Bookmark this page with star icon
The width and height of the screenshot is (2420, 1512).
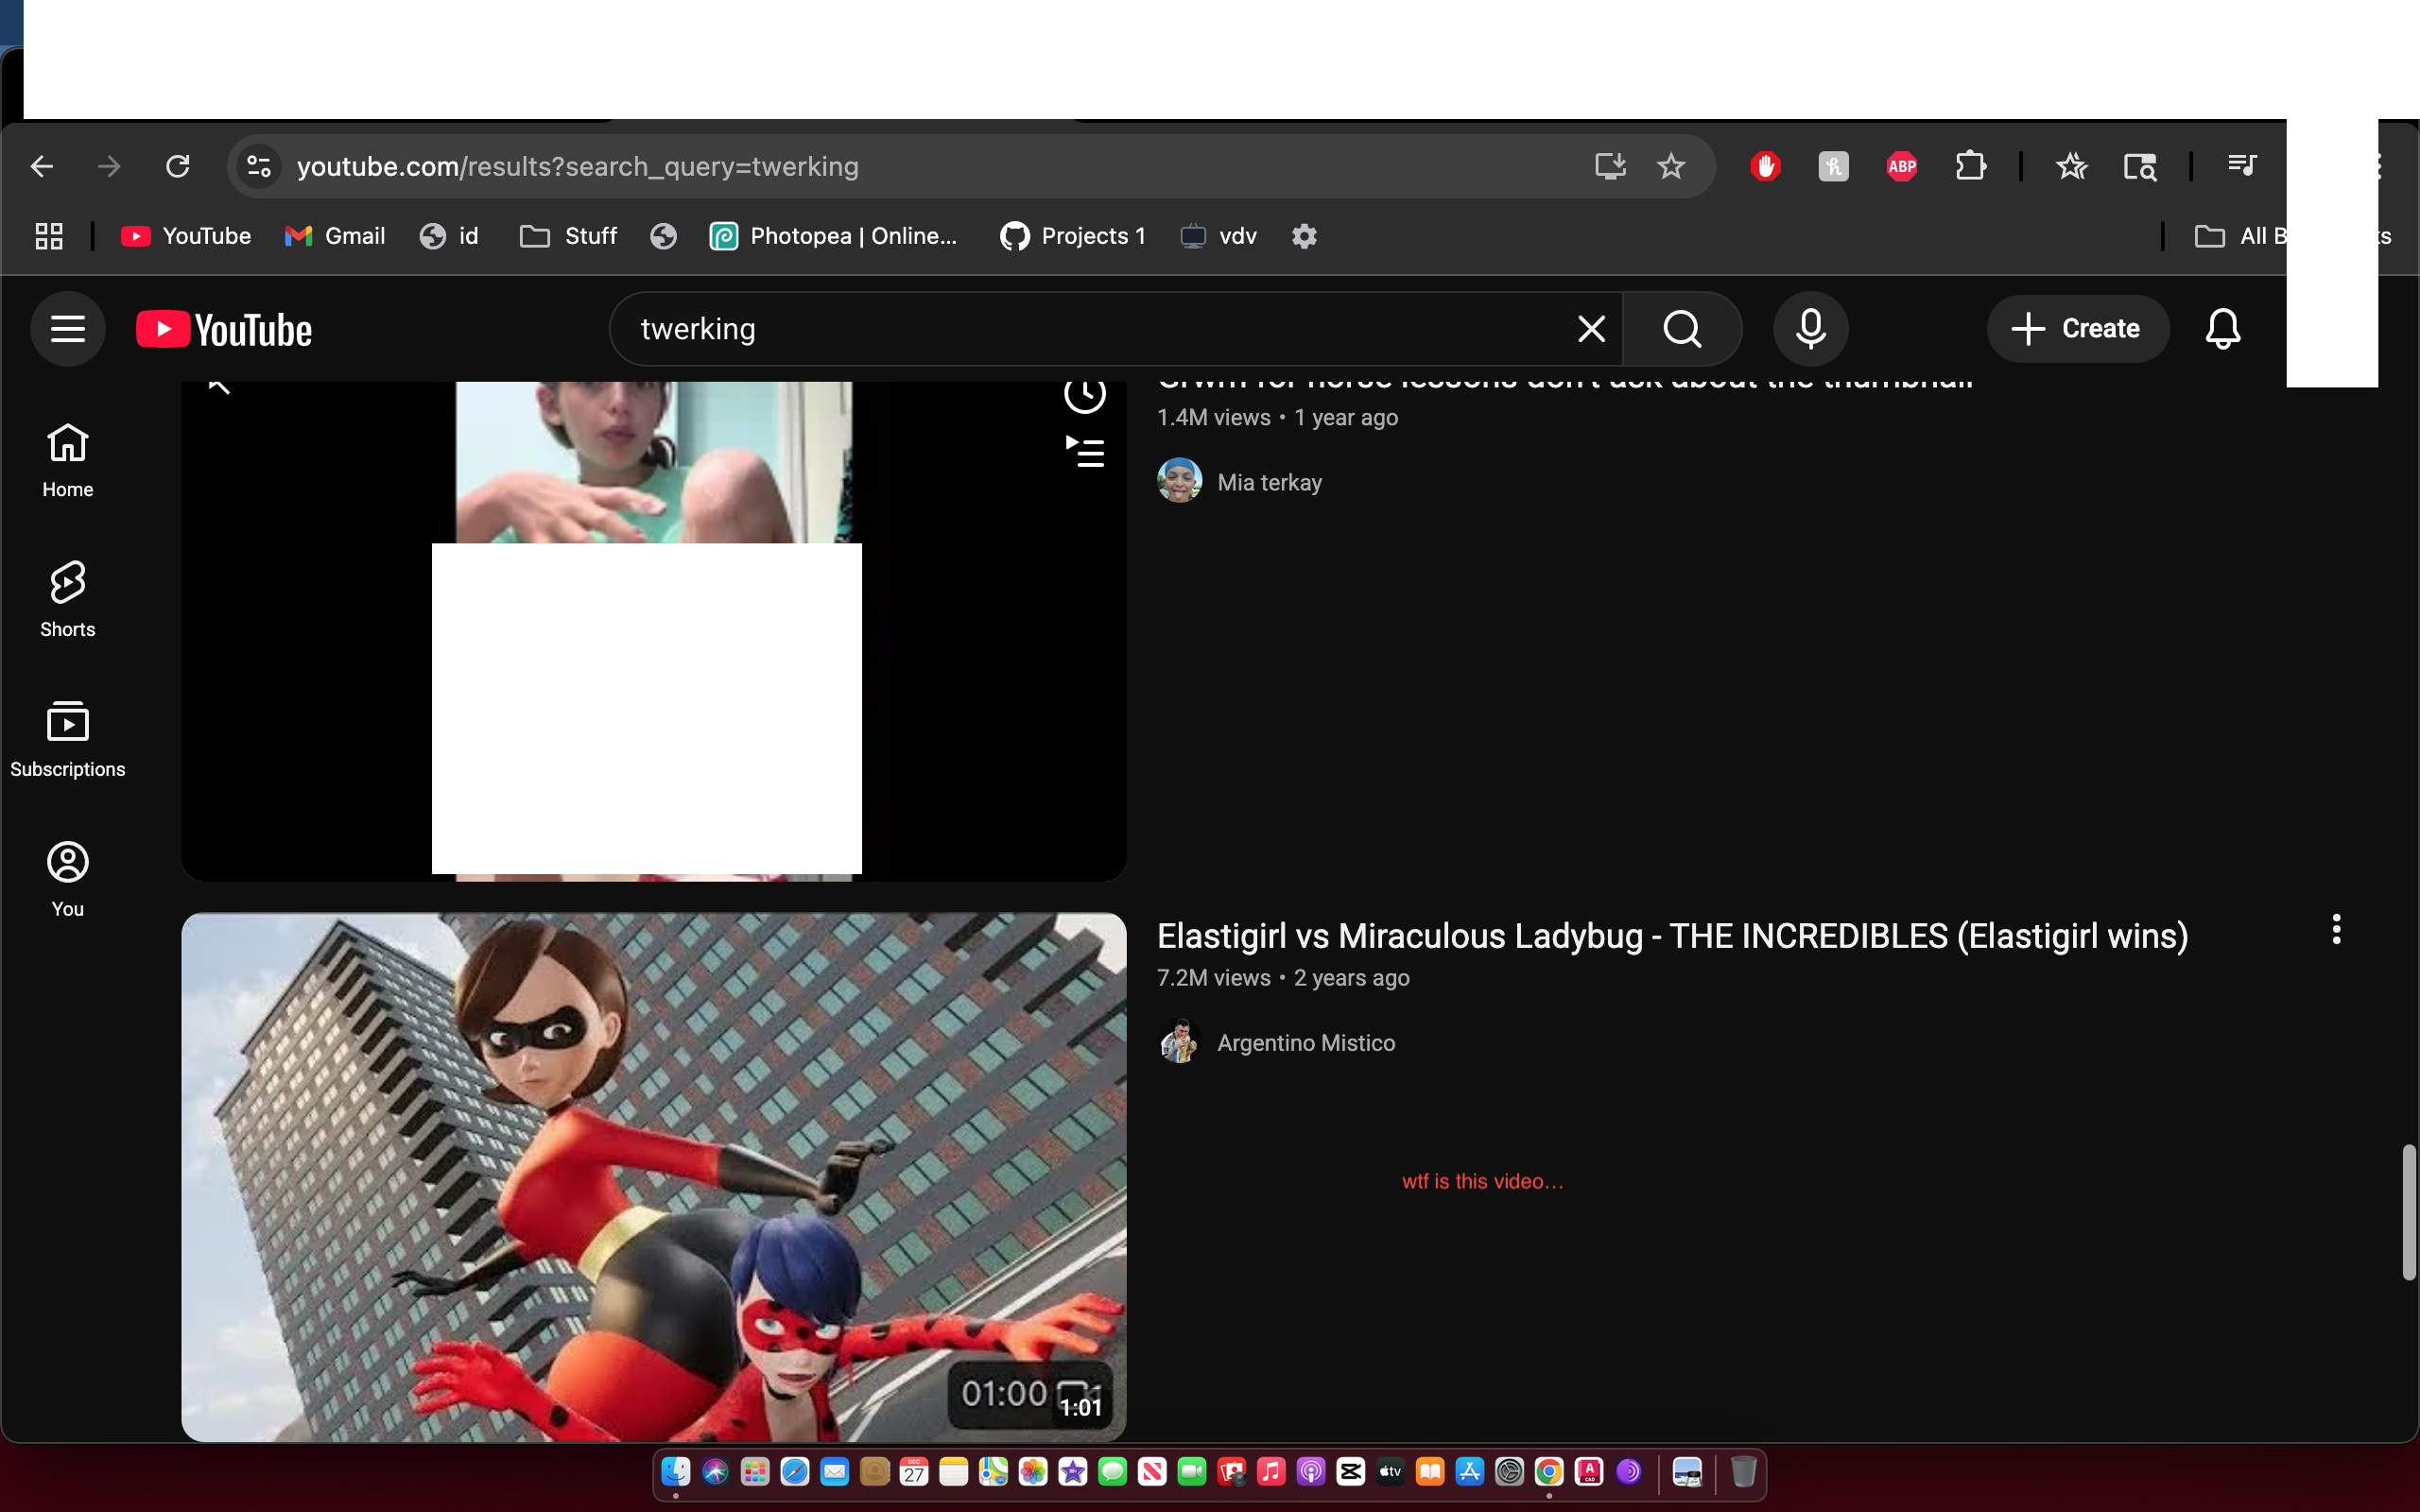coord(1671,166)
